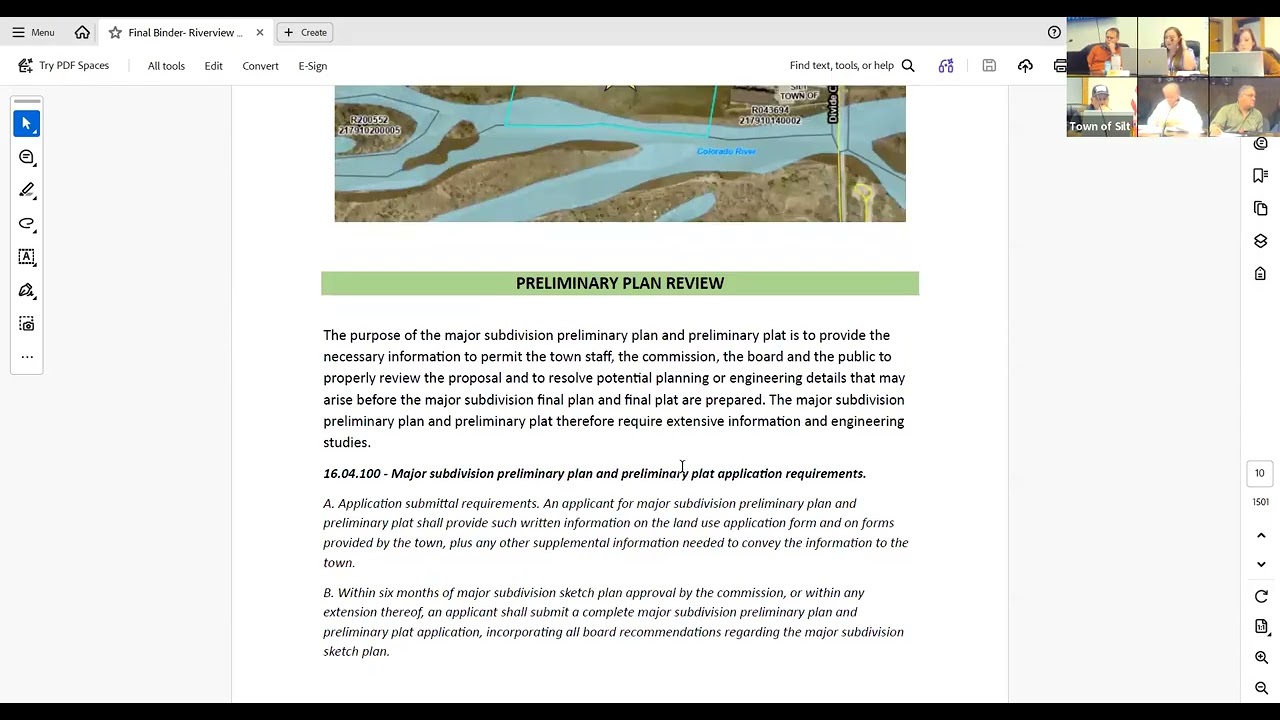Select the add comment tool
The height and width of the screenshot is (720, 1280).
click(27, 157)
